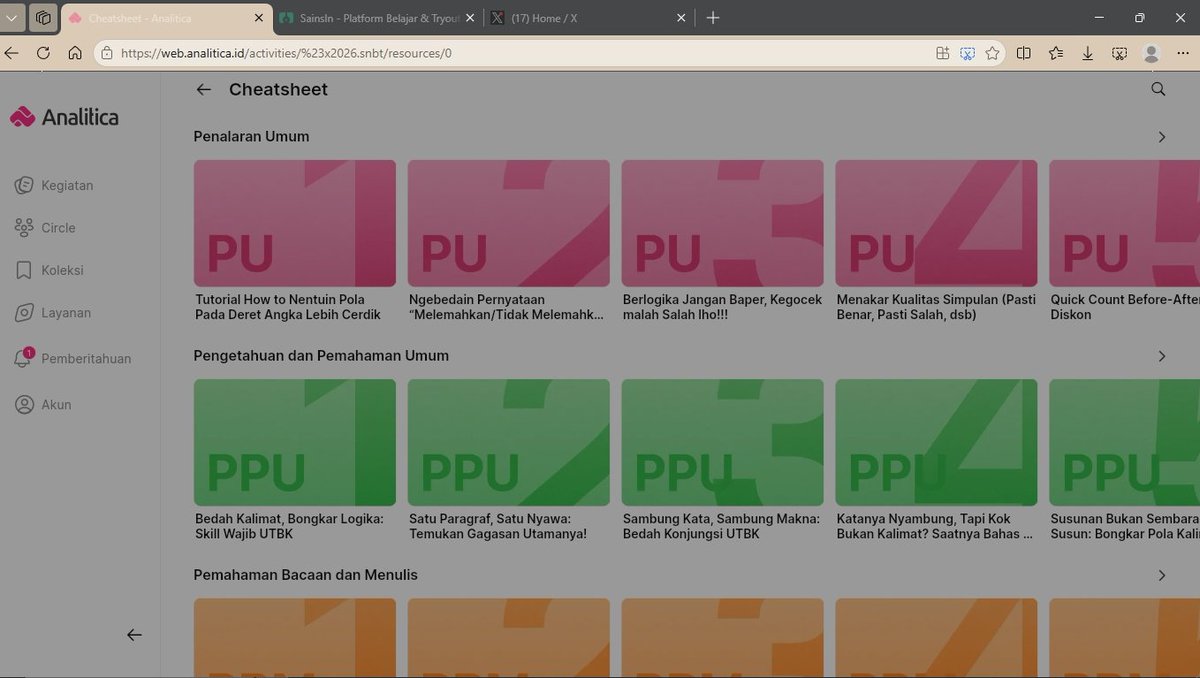Open browser downloads
Screen dimensions: 1200x678
(1088, 53)
